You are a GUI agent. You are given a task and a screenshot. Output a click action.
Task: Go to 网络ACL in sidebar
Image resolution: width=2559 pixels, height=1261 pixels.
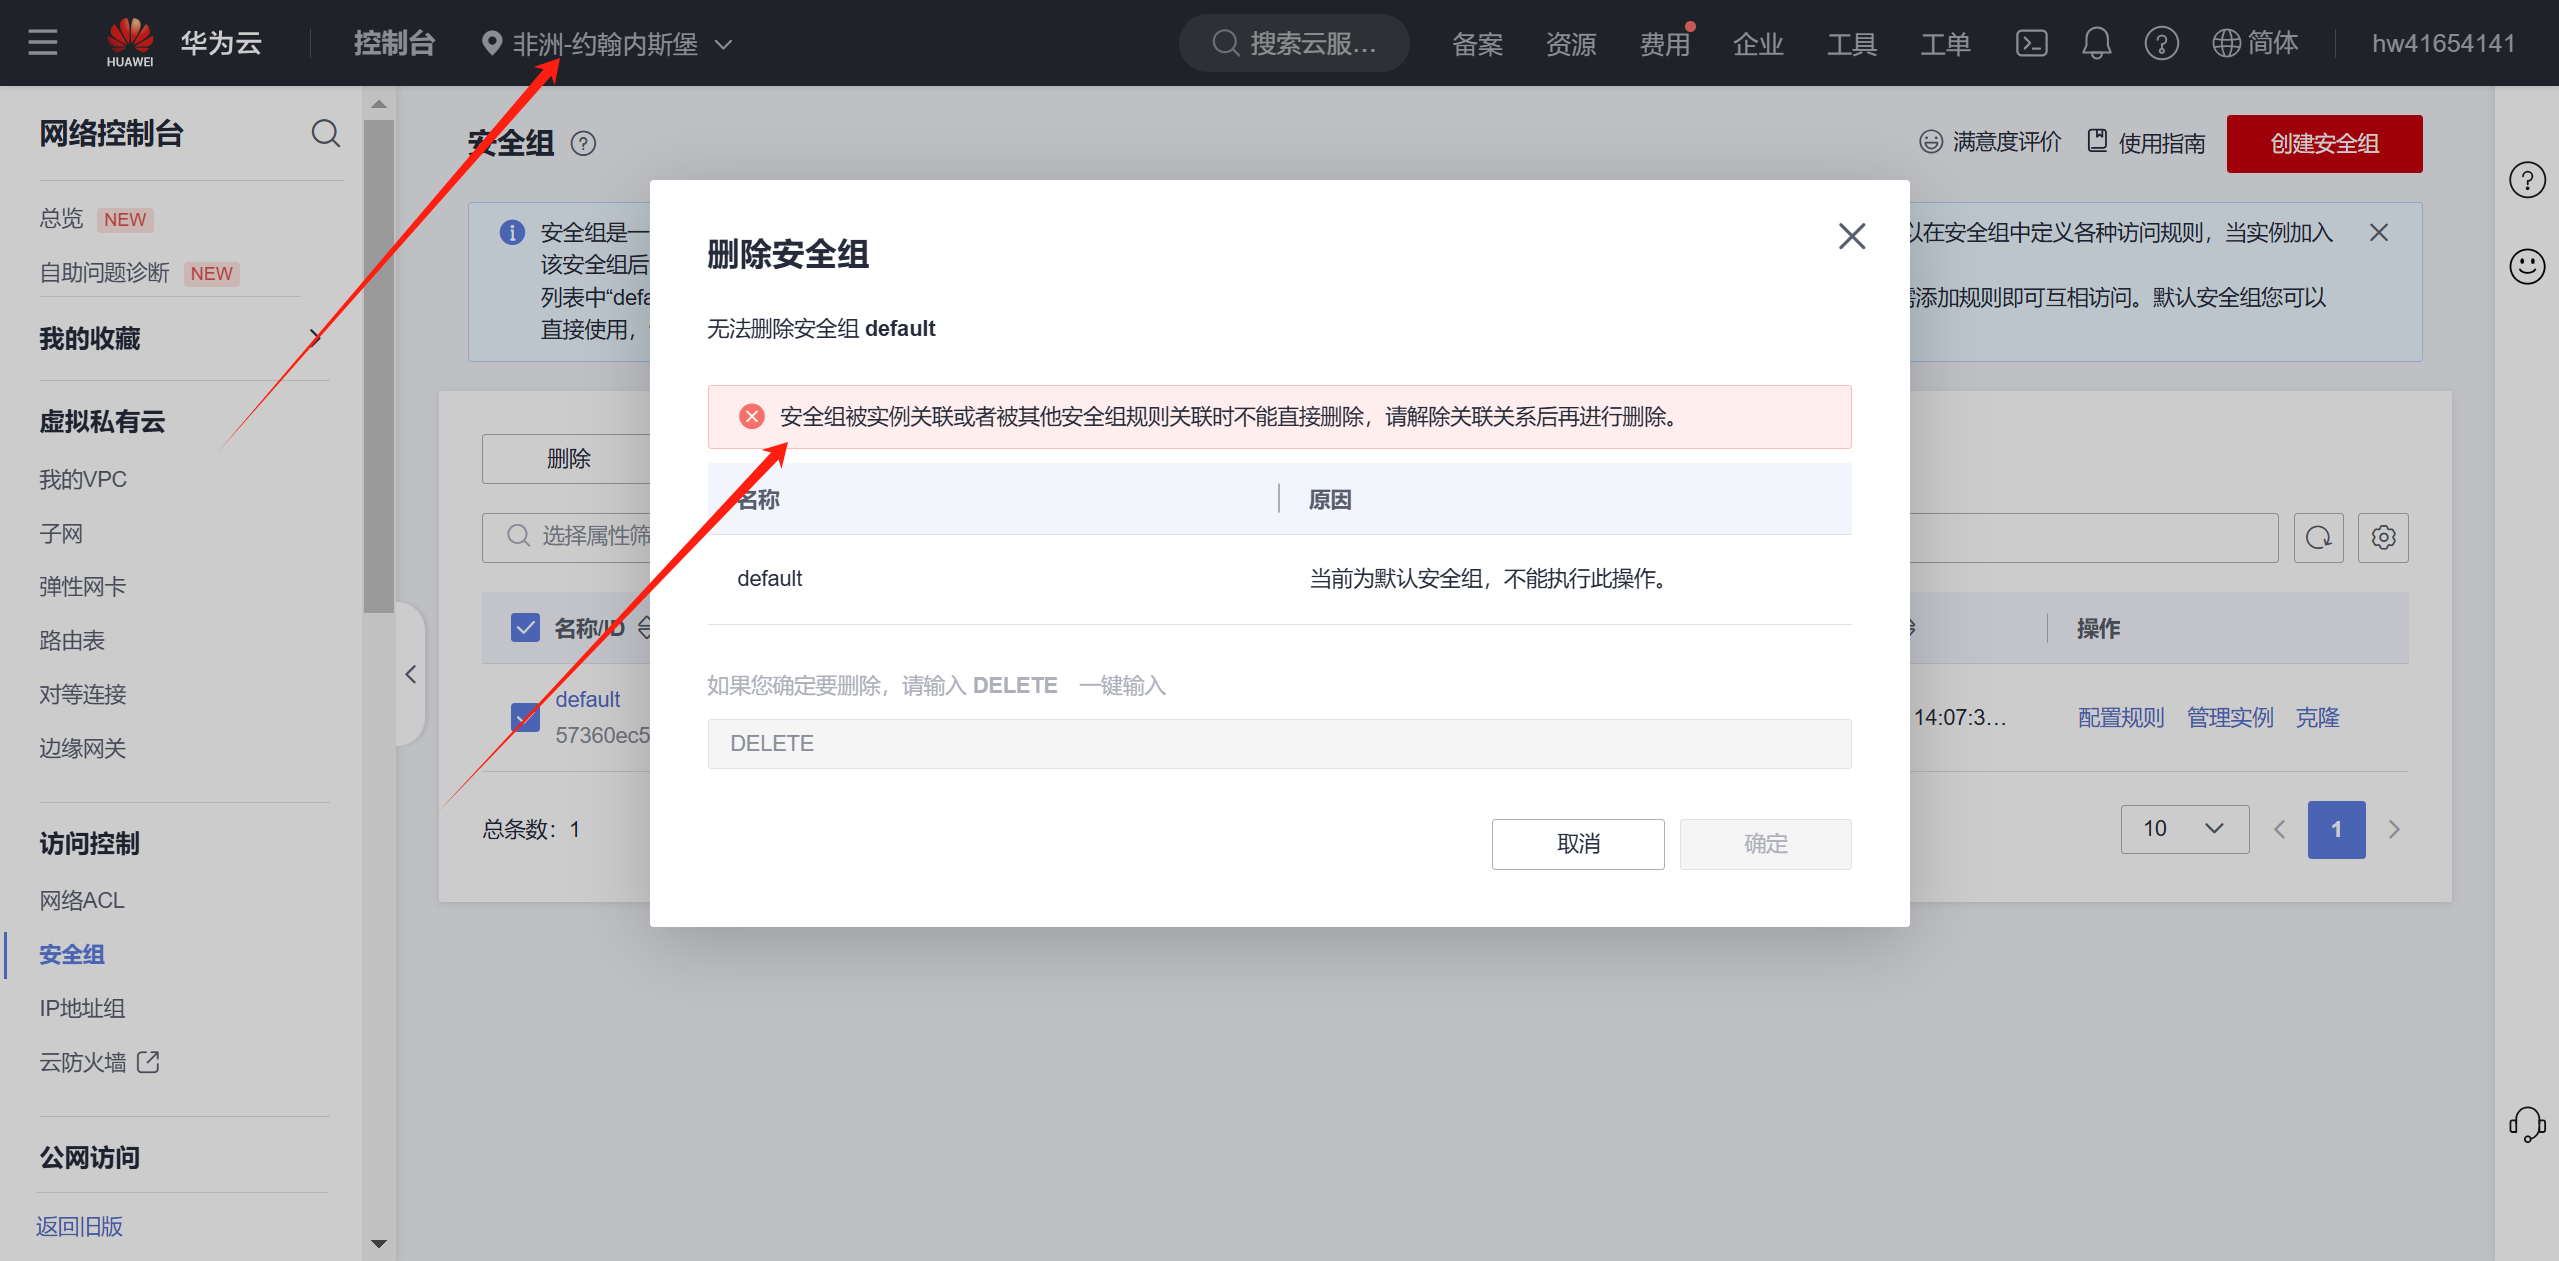tap(82, 900)
